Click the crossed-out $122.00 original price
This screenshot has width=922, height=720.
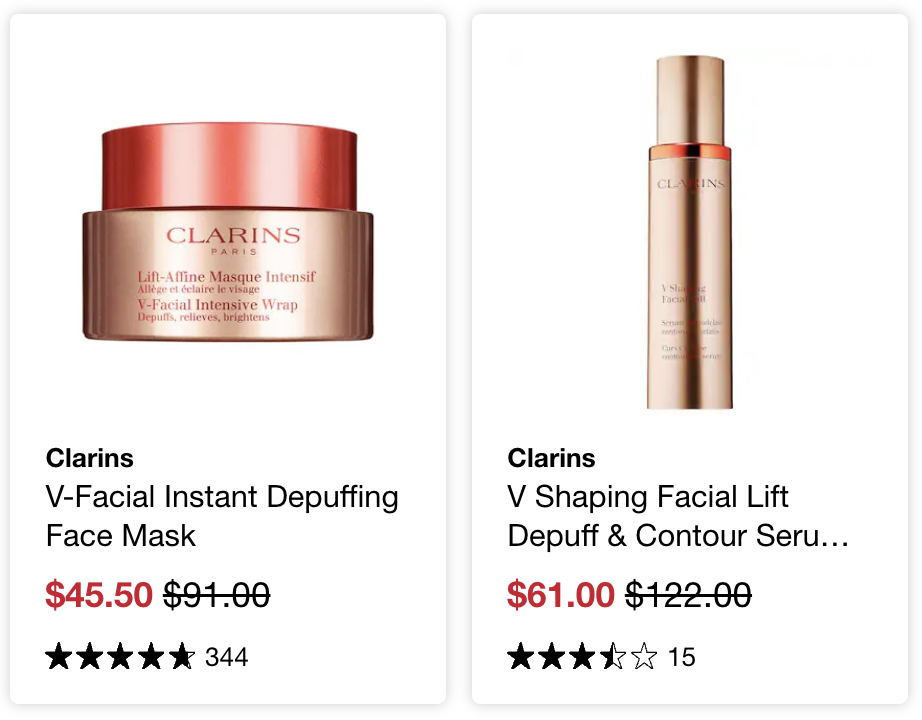(x=688, y=594)
